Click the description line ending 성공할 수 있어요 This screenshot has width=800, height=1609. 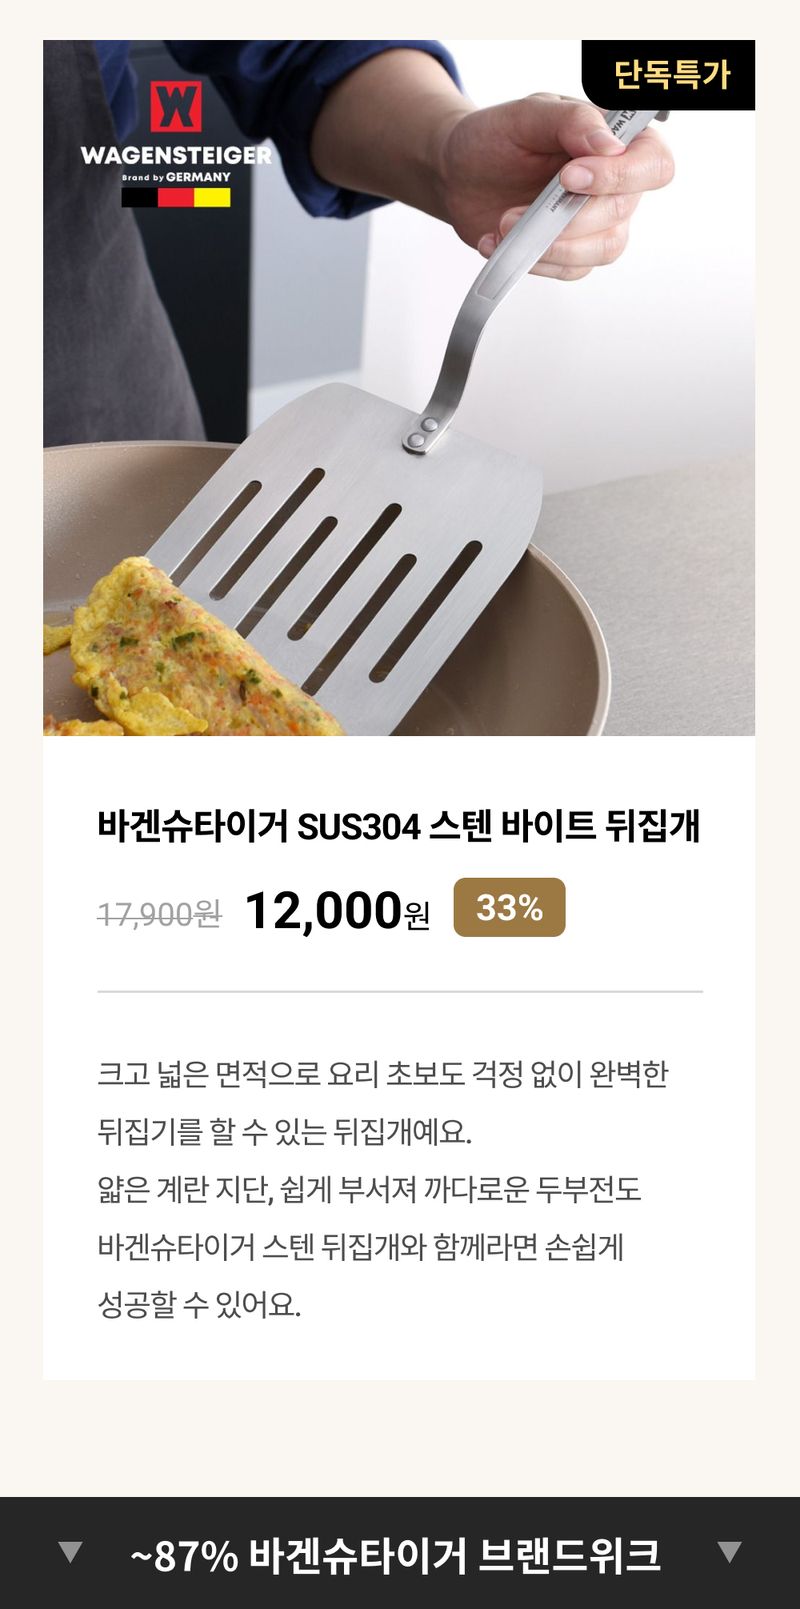(199, 1304)
